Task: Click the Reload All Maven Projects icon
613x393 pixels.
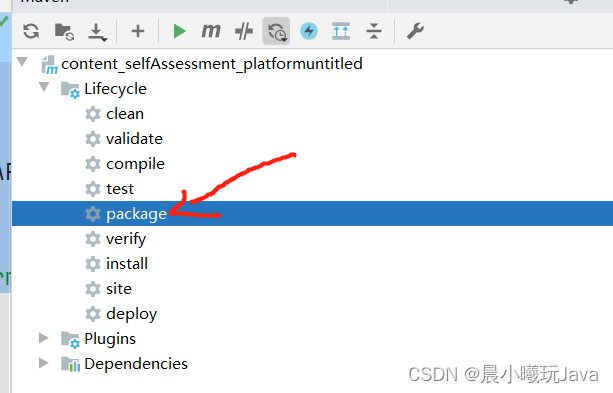Action: point(31,31)
